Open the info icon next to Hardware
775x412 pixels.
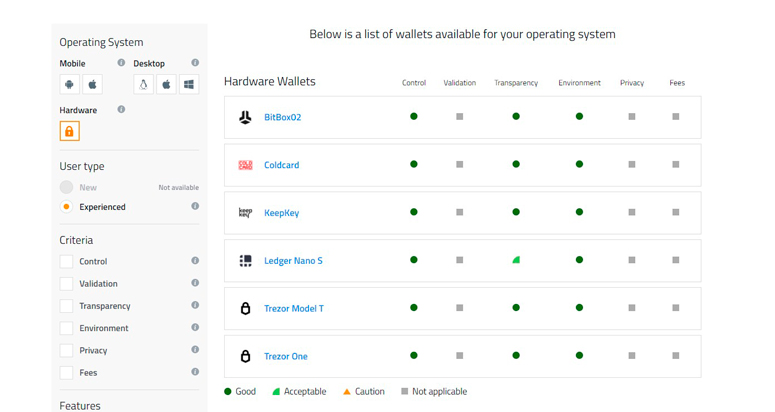point(121,110)
